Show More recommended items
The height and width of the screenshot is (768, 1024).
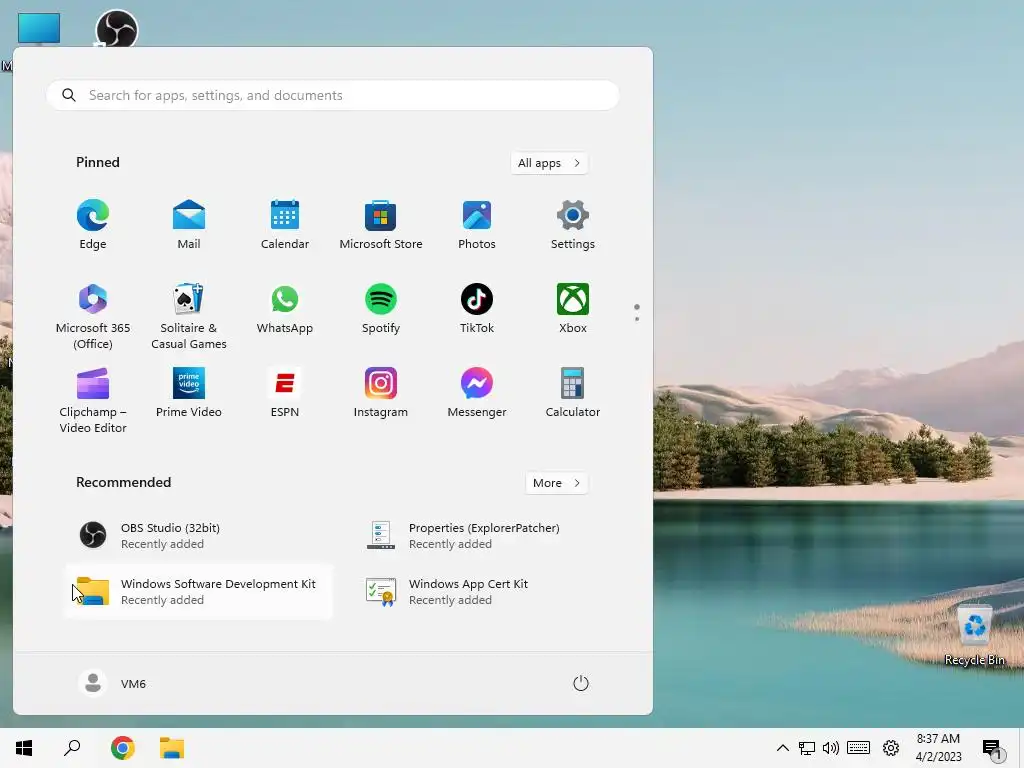tap(556, 483)
